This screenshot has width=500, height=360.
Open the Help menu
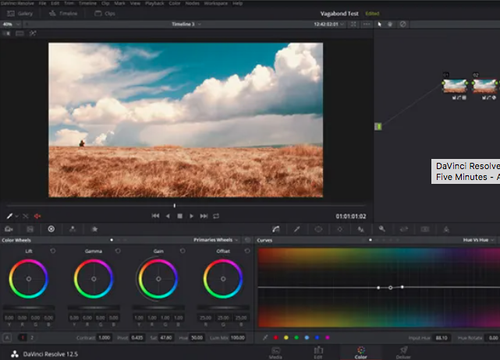click(238, 3)
